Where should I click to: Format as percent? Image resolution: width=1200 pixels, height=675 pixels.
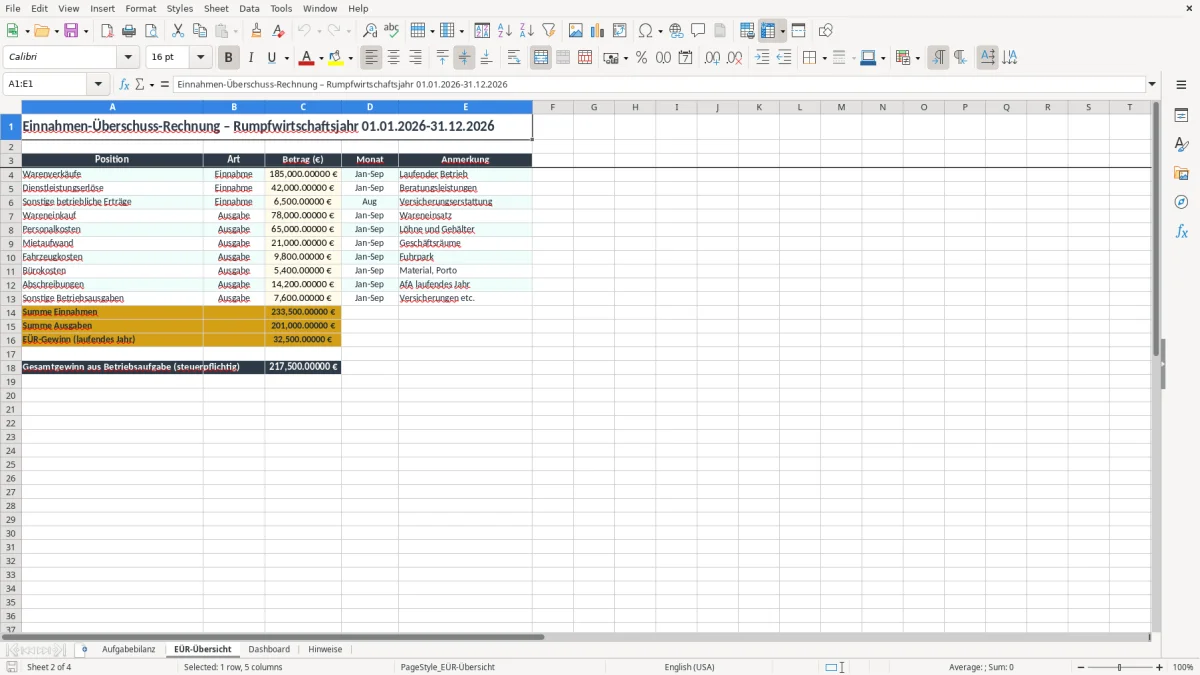click(641, 58)
